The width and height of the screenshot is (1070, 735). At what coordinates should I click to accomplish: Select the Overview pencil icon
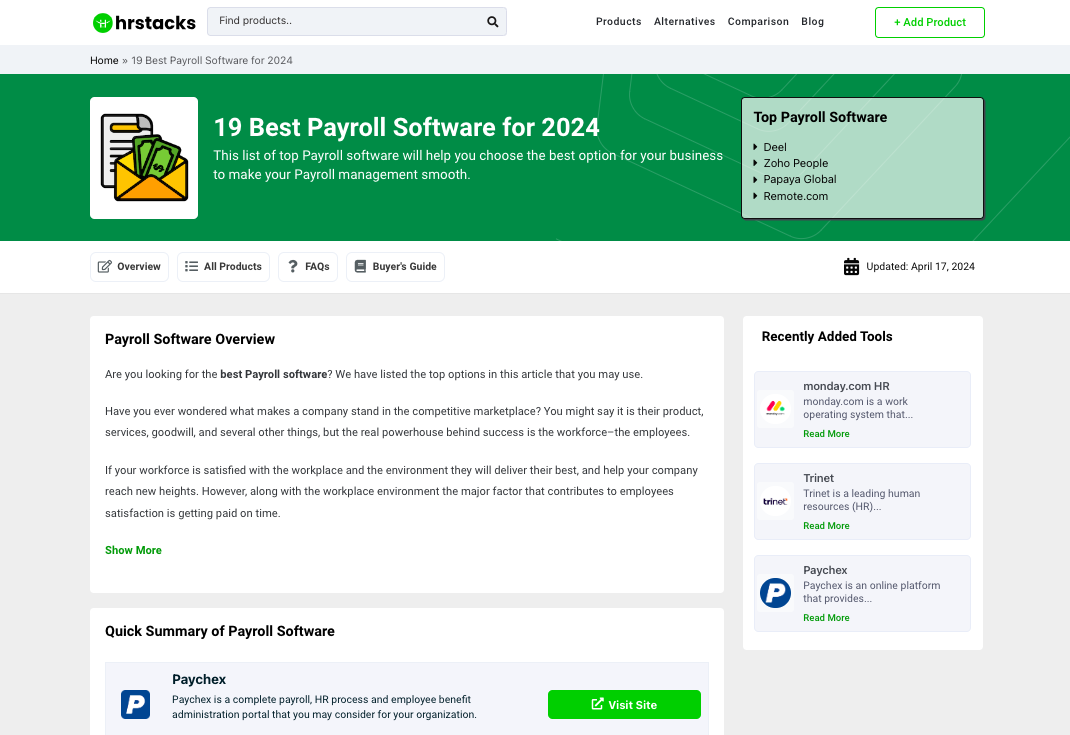pos(105,266)
